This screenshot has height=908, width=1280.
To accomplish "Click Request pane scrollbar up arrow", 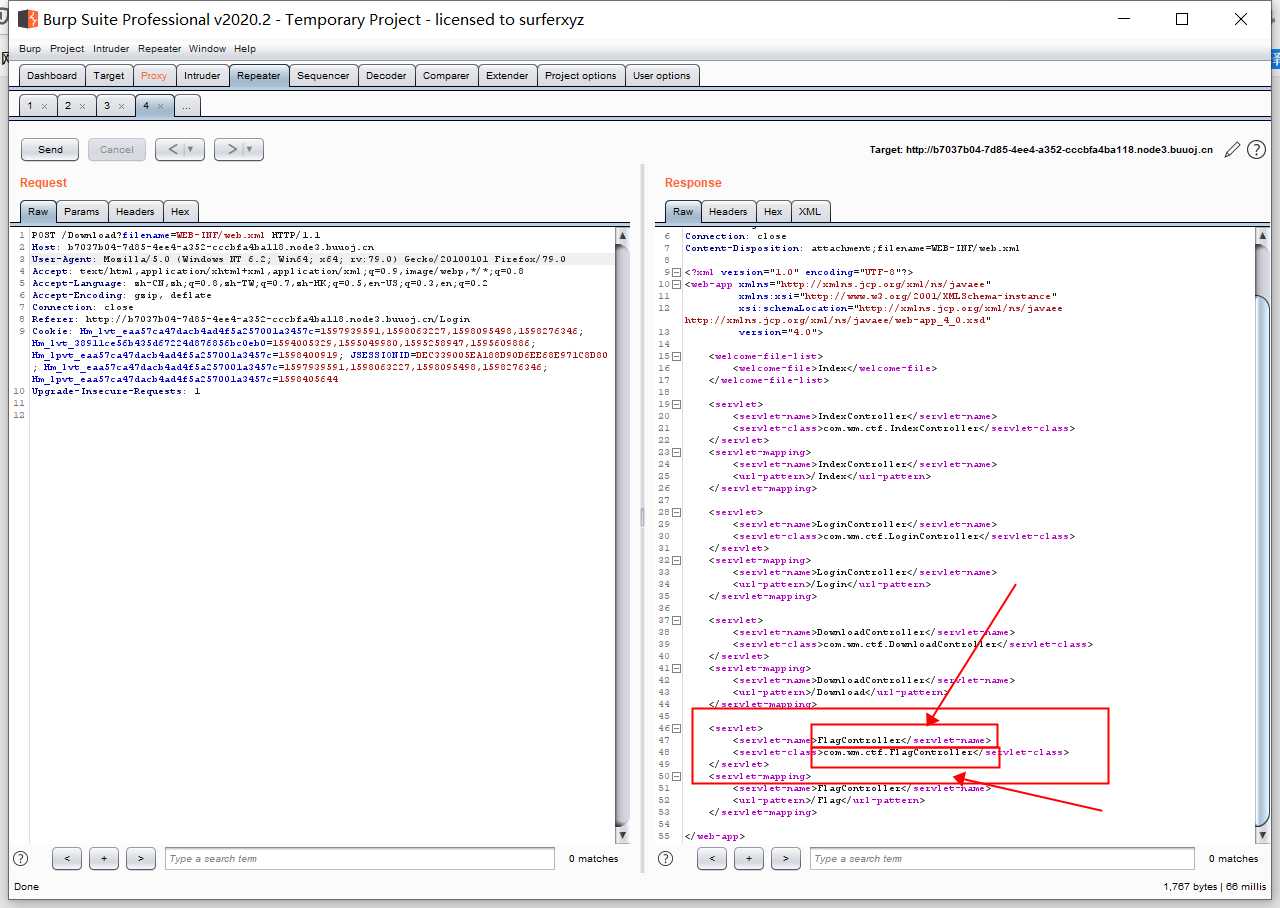I will click(x=622, y=237).
